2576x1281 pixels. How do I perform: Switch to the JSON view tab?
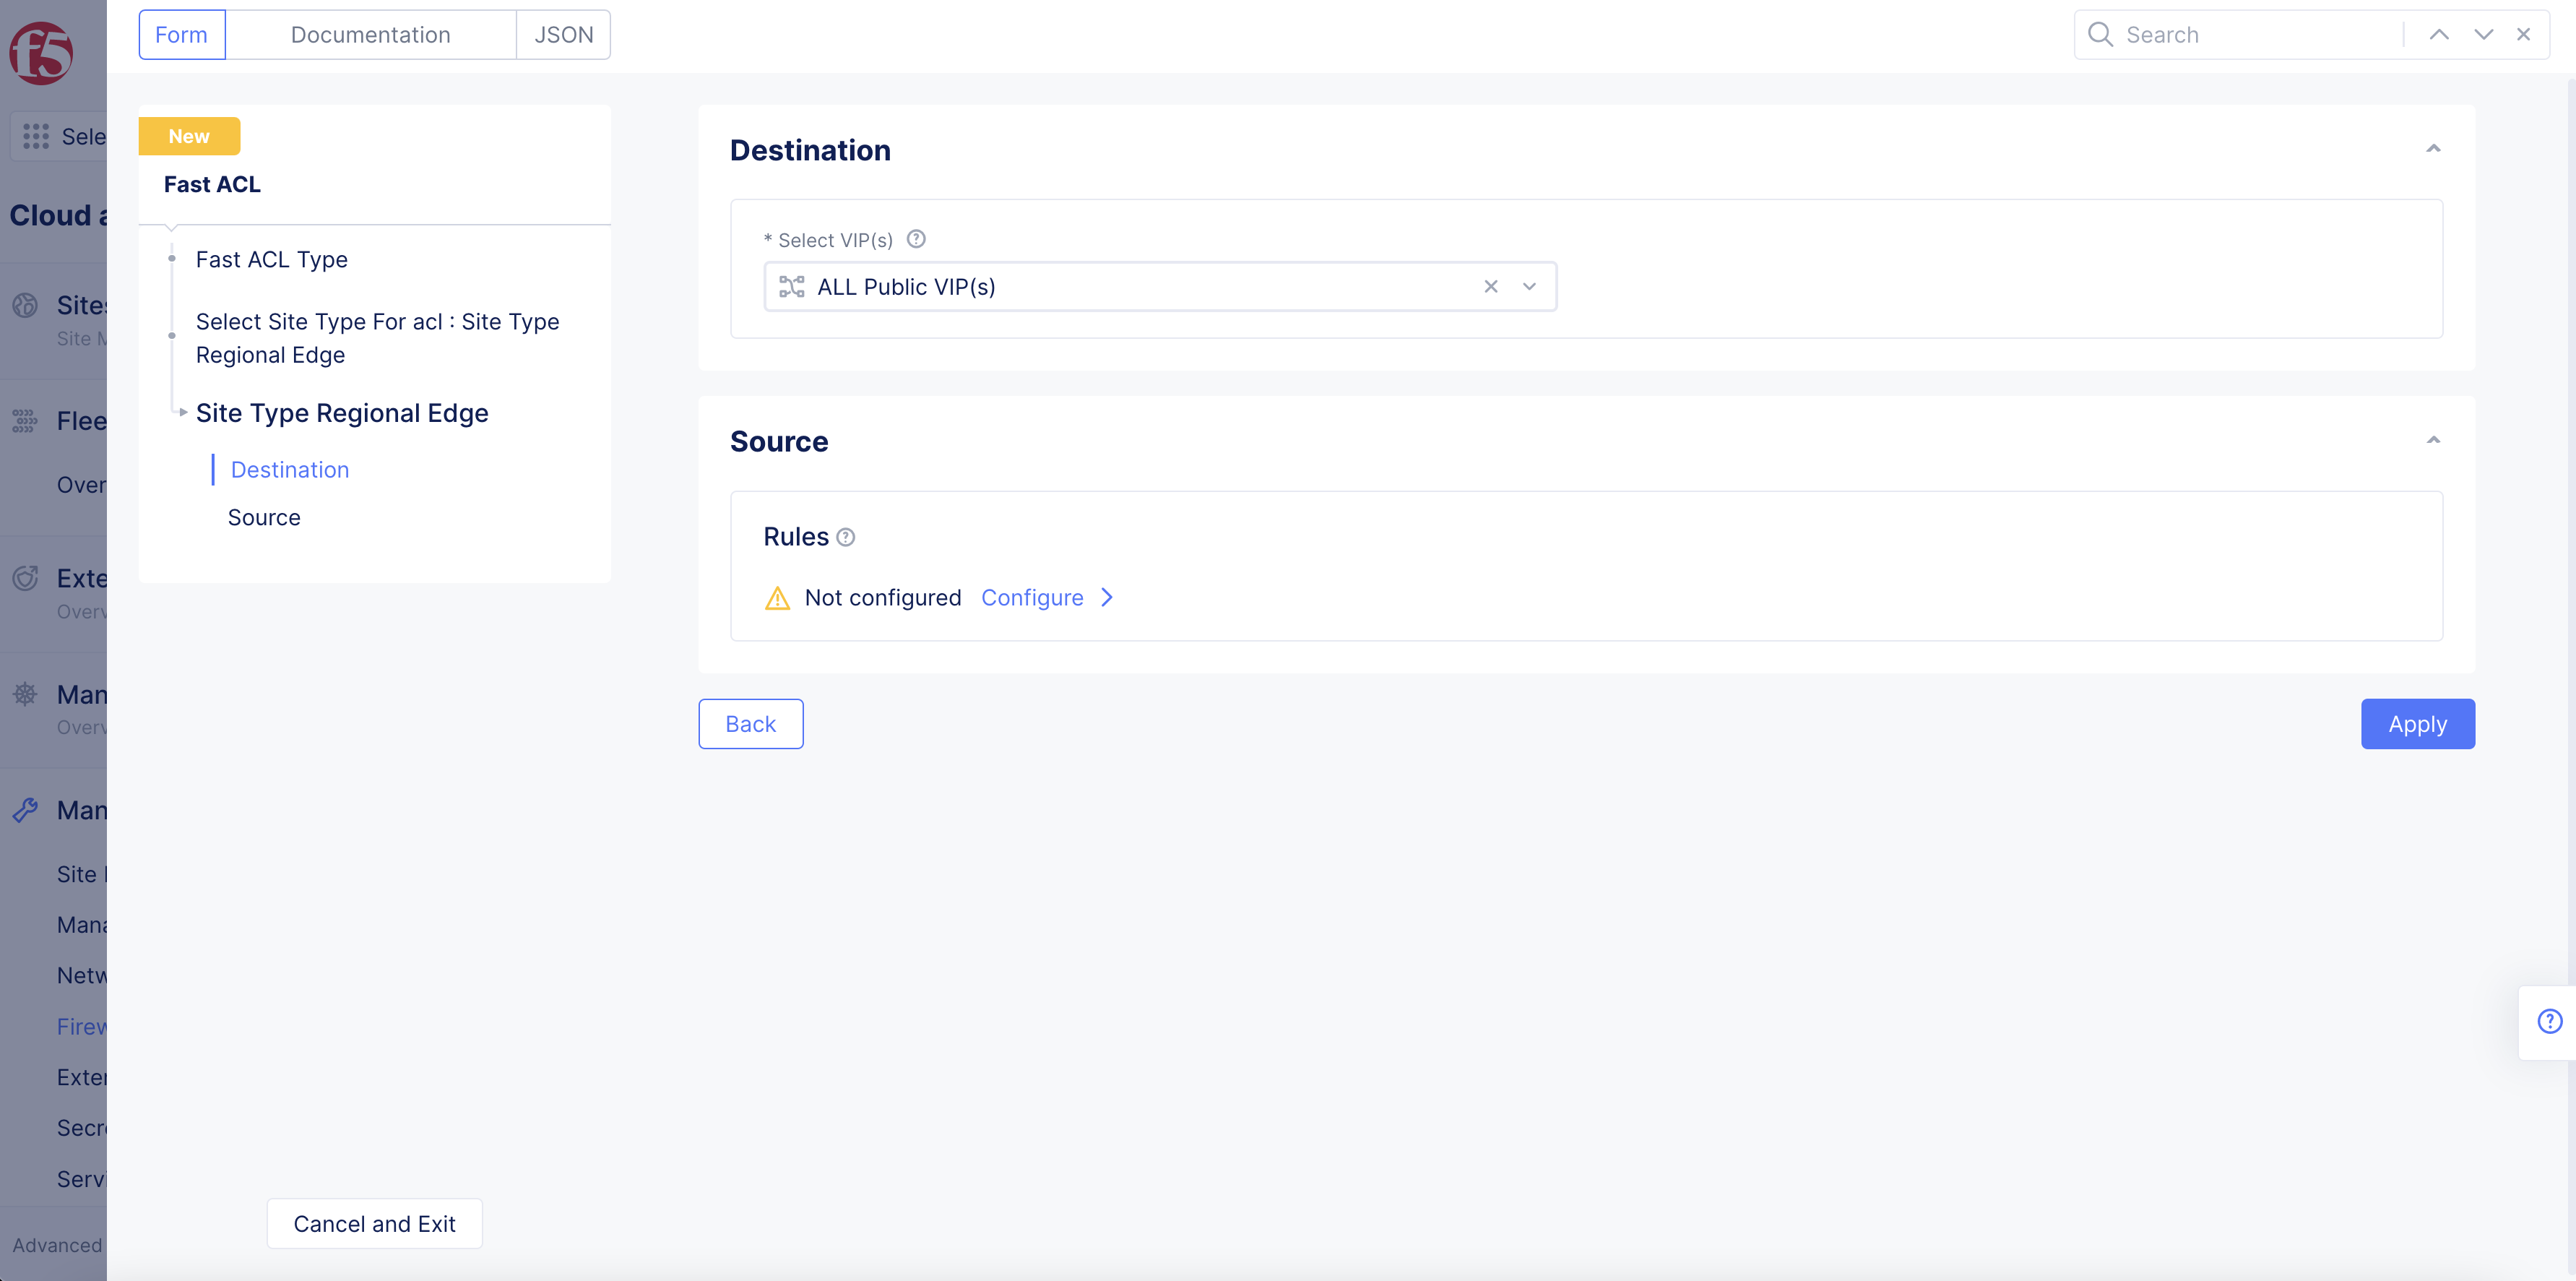pyautogui.click(x=563, y=34)
